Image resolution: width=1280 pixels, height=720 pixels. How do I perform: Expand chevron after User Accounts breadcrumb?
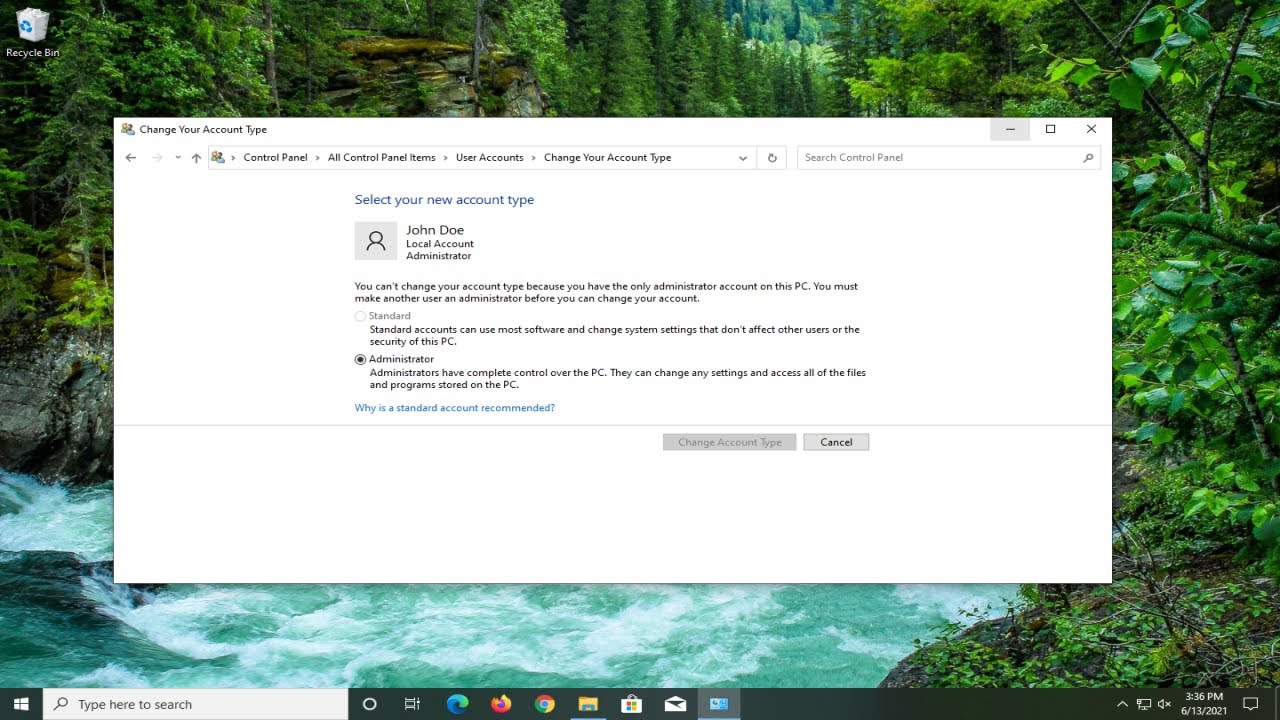[534, 158]
